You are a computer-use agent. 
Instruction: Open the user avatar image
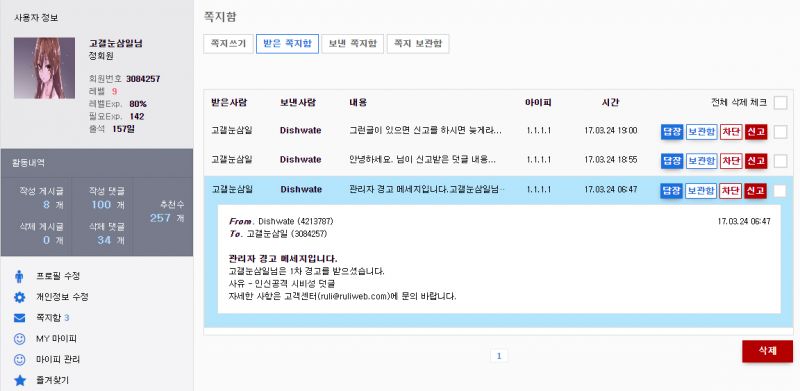(44, 68)
